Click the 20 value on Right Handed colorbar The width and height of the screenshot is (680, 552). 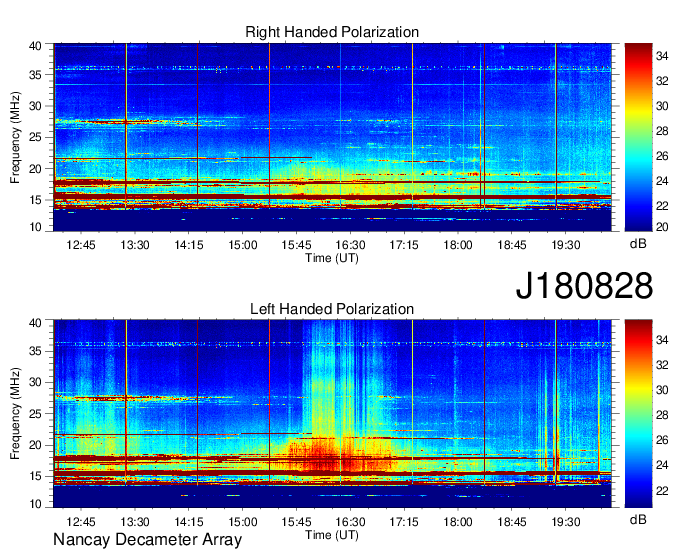662,227
